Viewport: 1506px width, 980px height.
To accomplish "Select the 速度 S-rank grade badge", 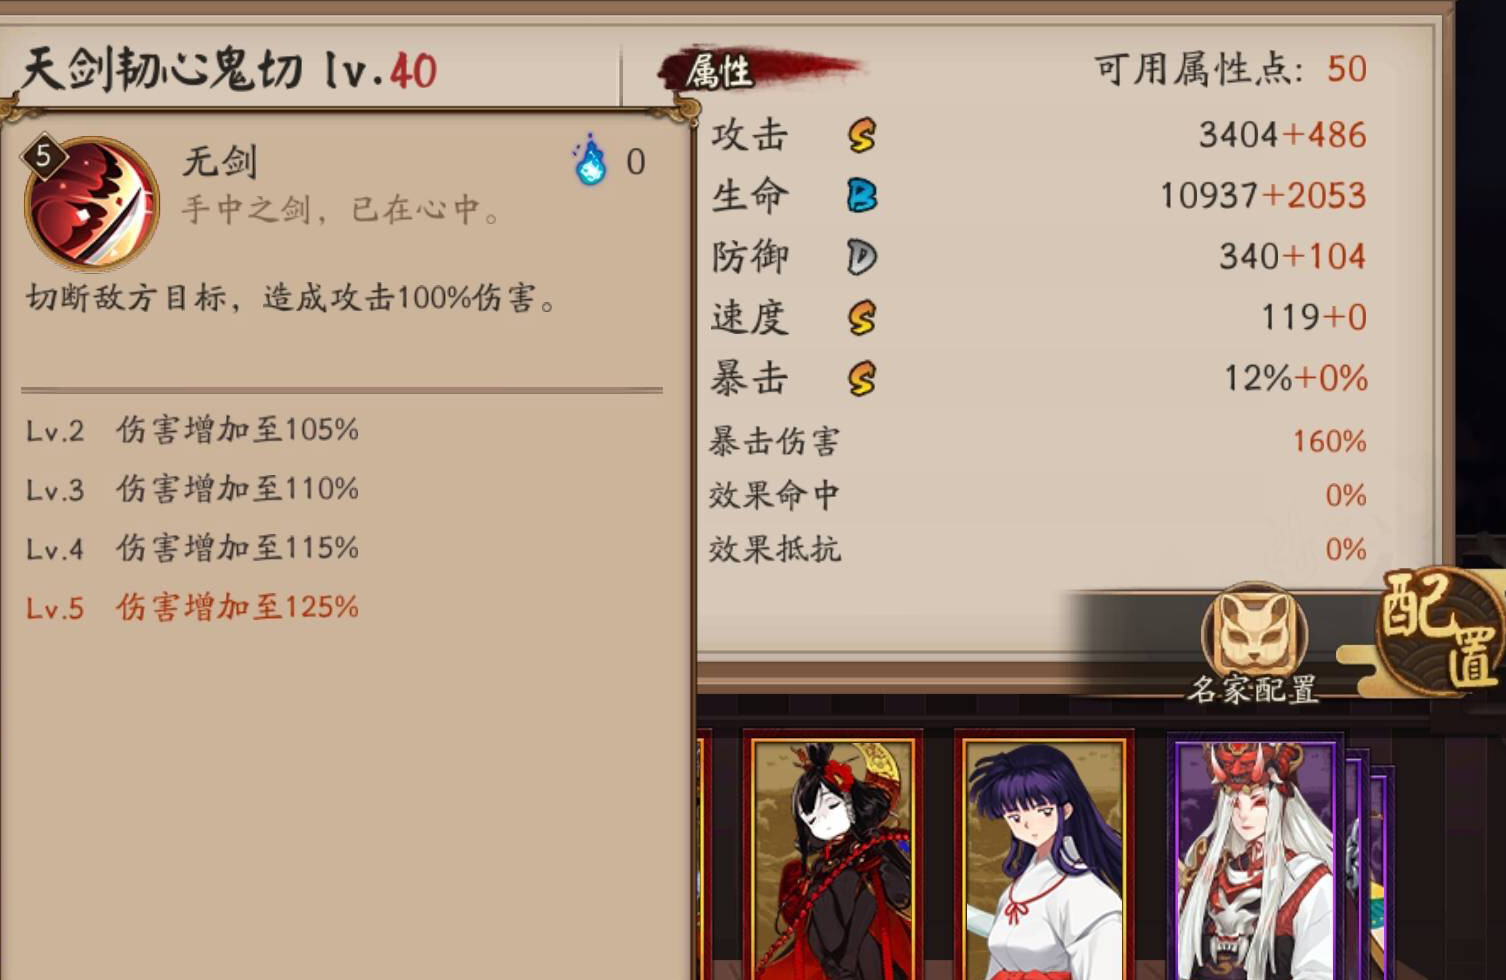I will tap(862, 318).
